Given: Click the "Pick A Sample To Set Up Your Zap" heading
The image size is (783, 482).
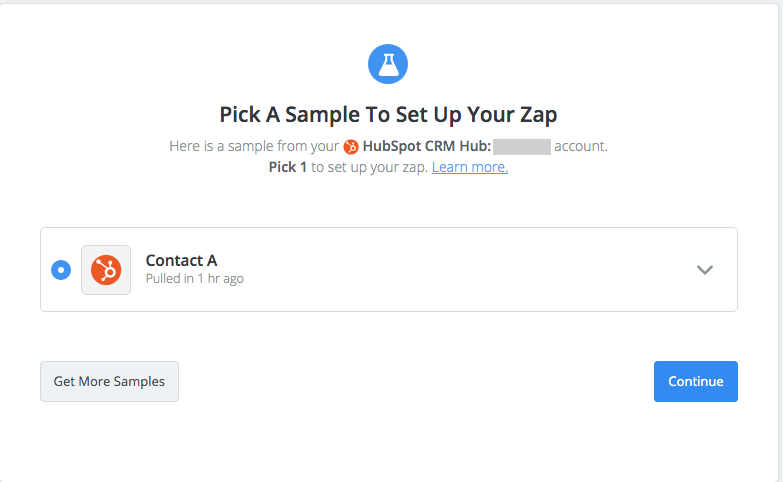Looking at the screenshot, I should (x=389, y=114).
